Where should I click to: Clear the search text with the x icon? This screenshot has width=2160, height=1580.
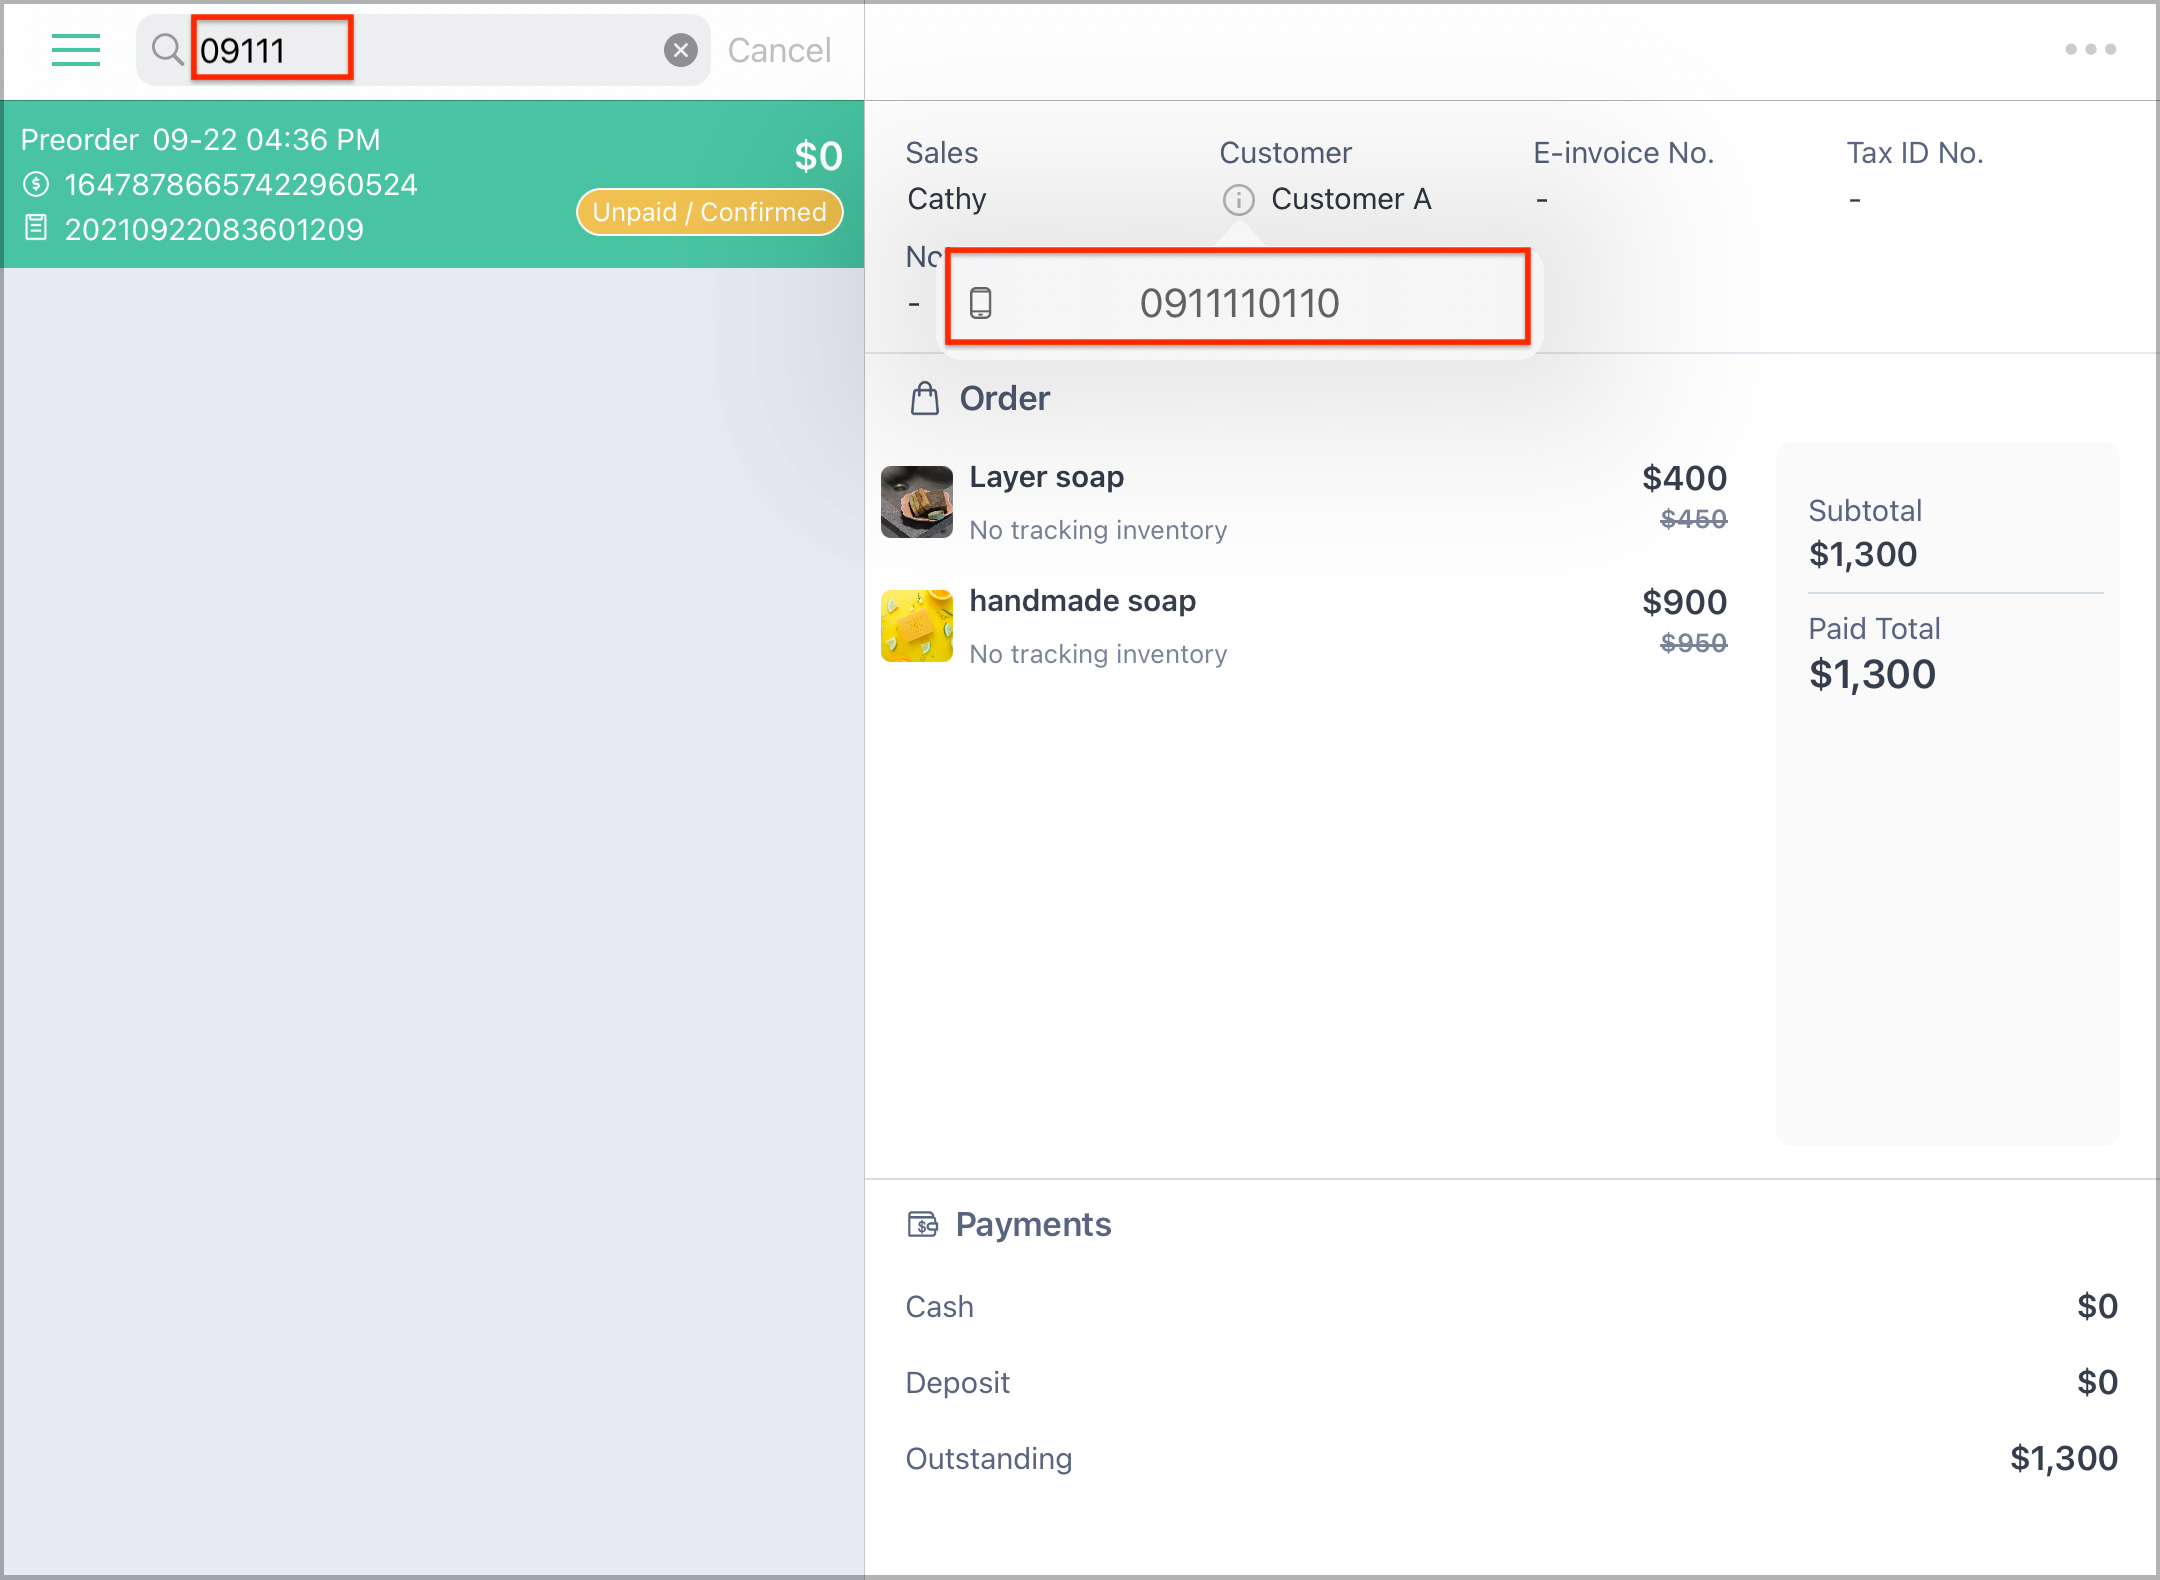click(681, 50)
